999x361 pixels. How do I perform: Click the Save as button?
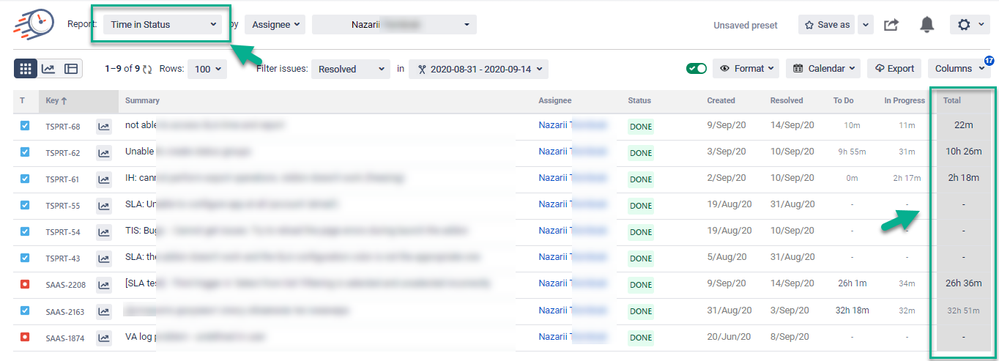[827, 25]
